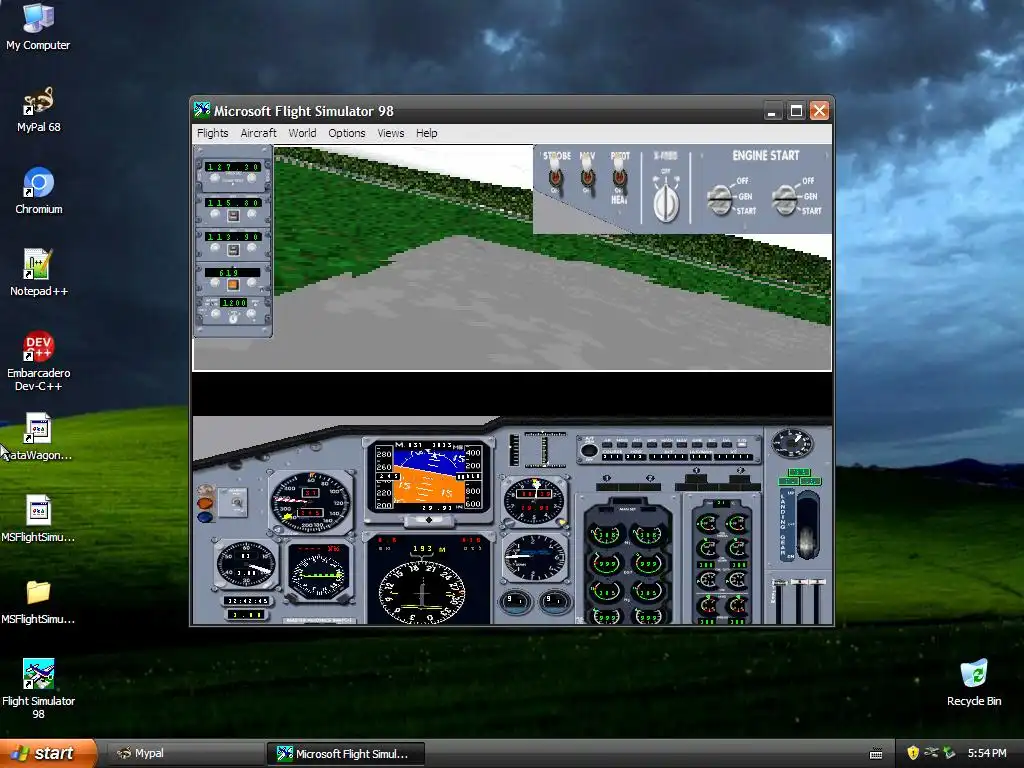Open My Computer desktop icon

pyautogui.click(x=38, y=26)
